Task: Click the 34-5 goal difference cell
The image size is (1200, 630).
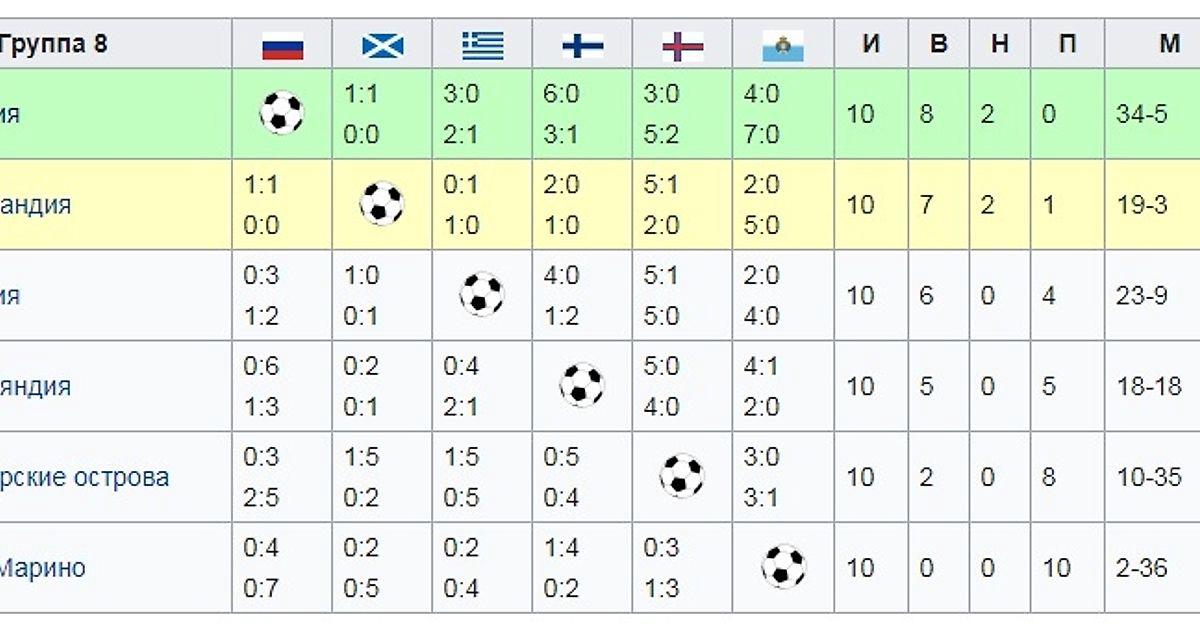Action: click(x=1142, y=114)
